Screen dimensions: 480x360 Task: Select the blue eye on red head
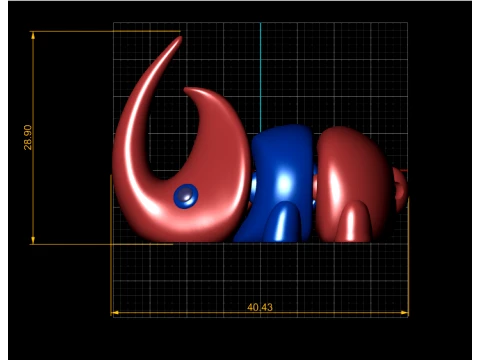[186, 196]
